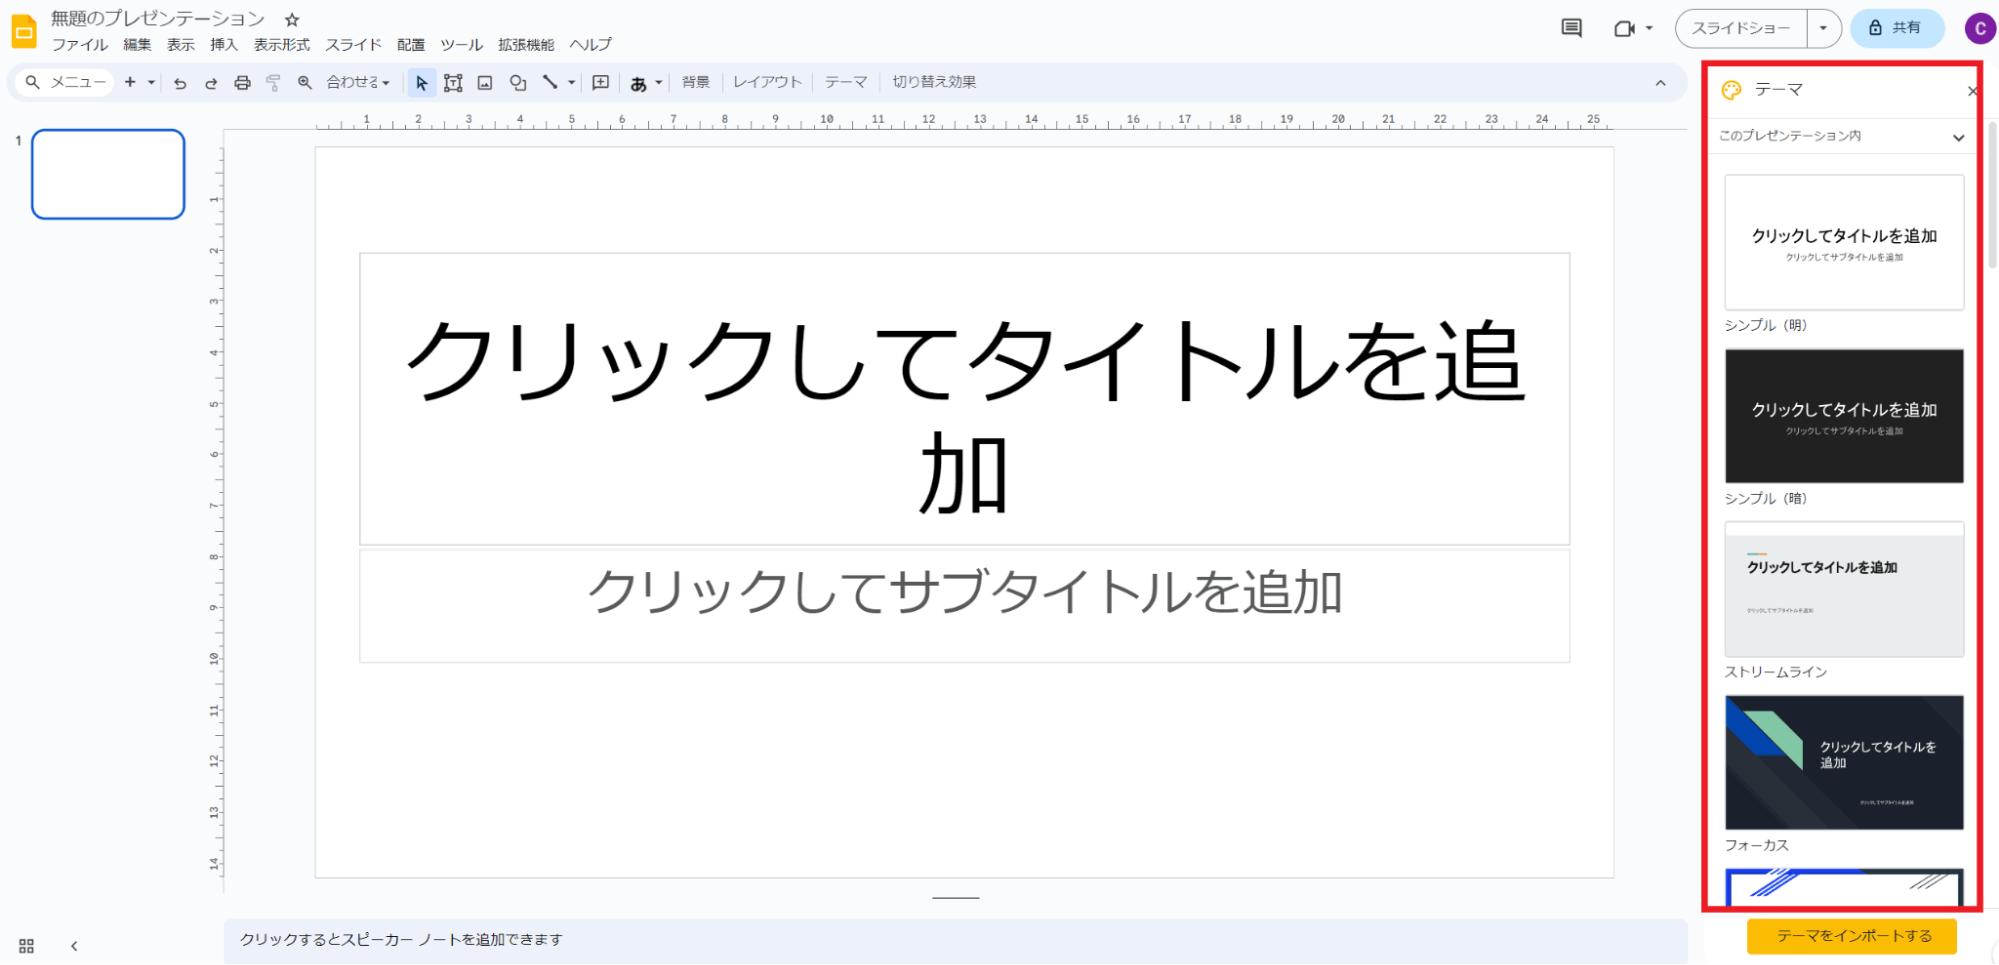Add a comment using toolbar icon

coord(600,83)
